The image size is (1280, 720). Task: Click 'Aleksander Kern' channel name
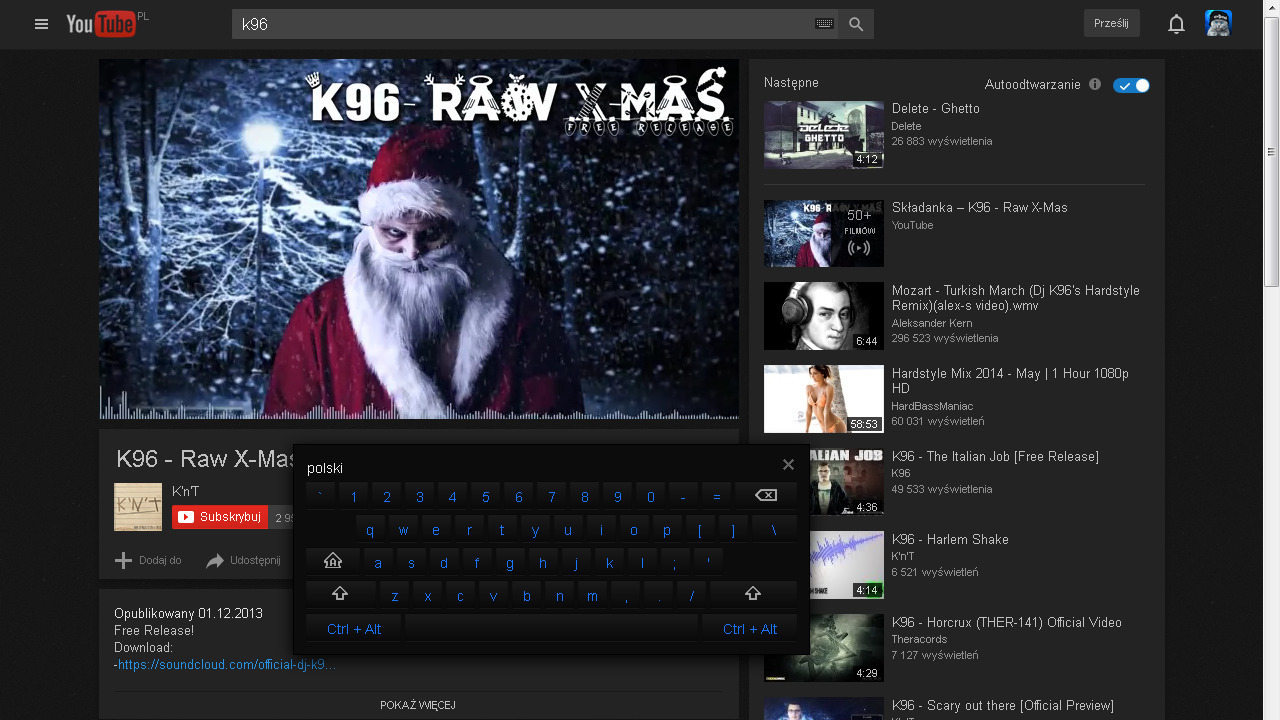[930, 323]
